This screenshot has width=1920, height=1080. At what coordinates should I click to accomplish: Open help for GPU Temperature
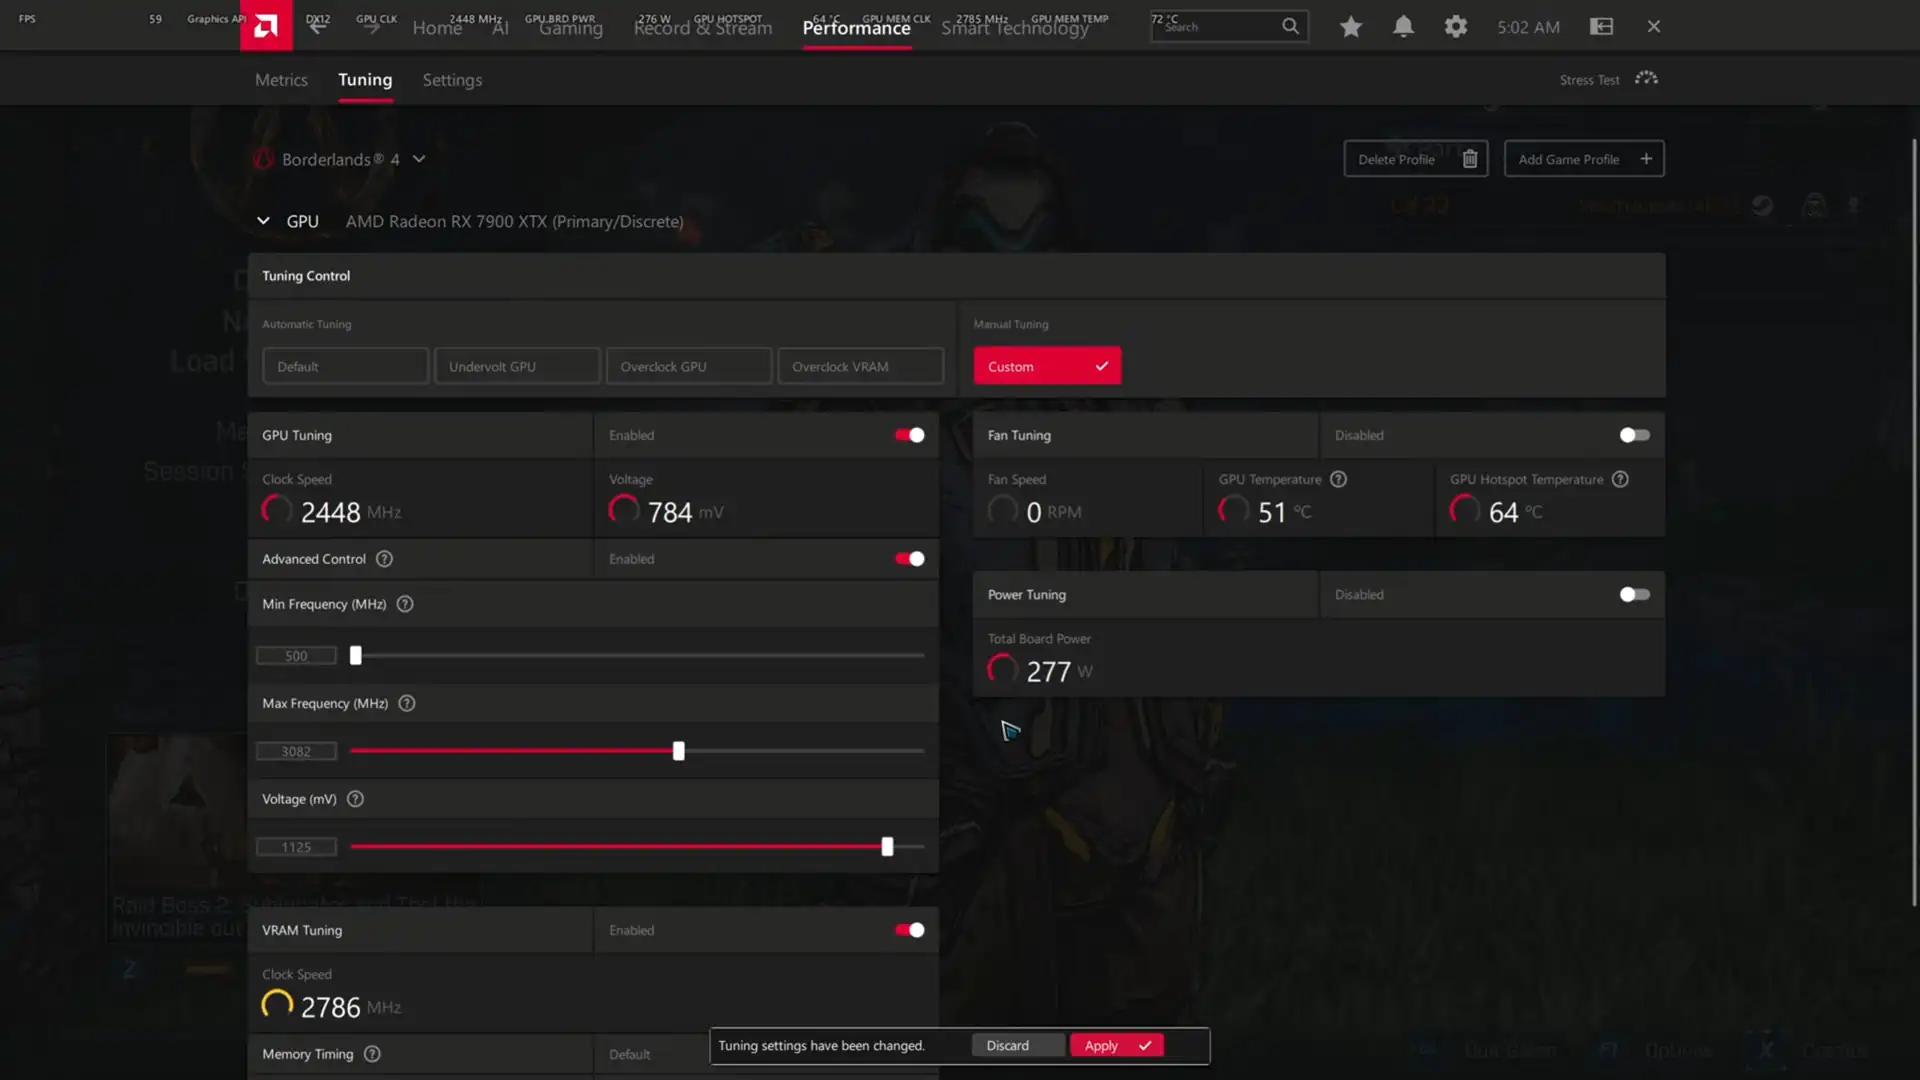pos(1338,479)
